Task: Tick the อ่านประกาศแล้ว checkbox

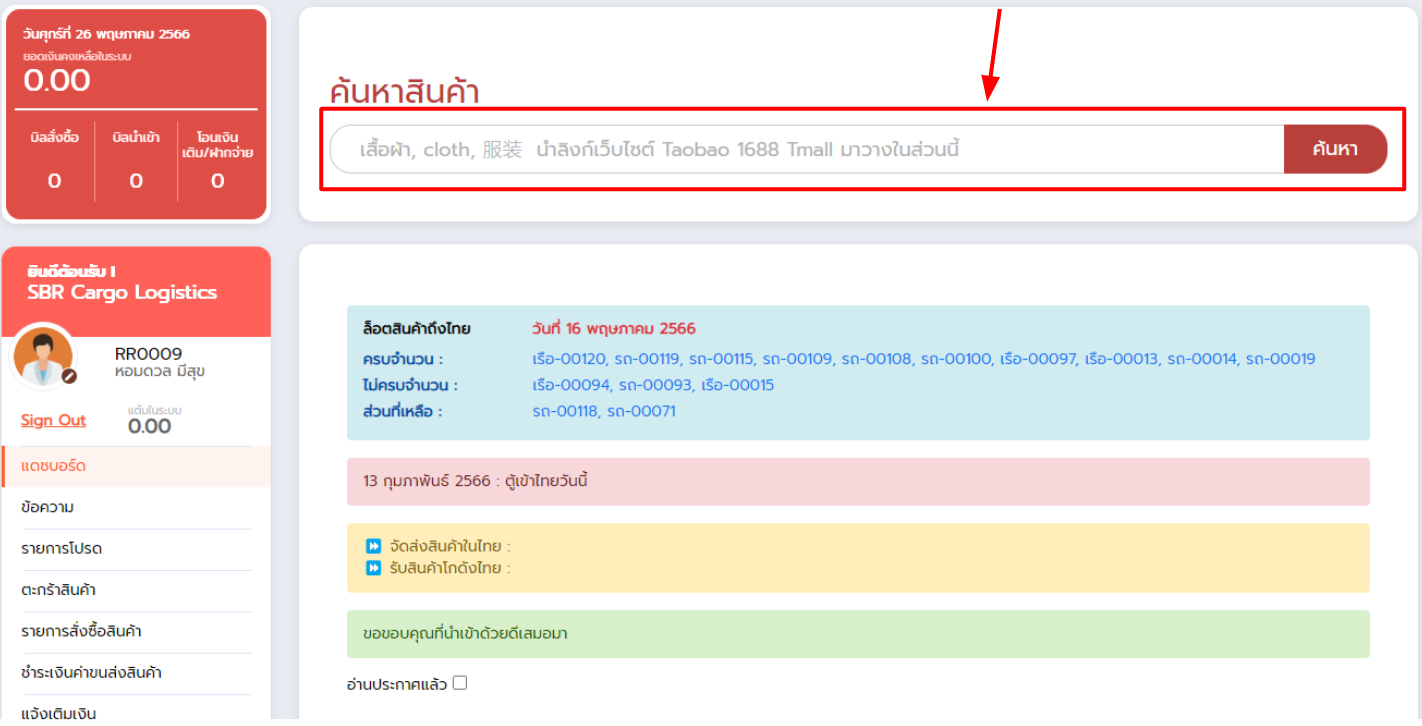Action: 460,683
